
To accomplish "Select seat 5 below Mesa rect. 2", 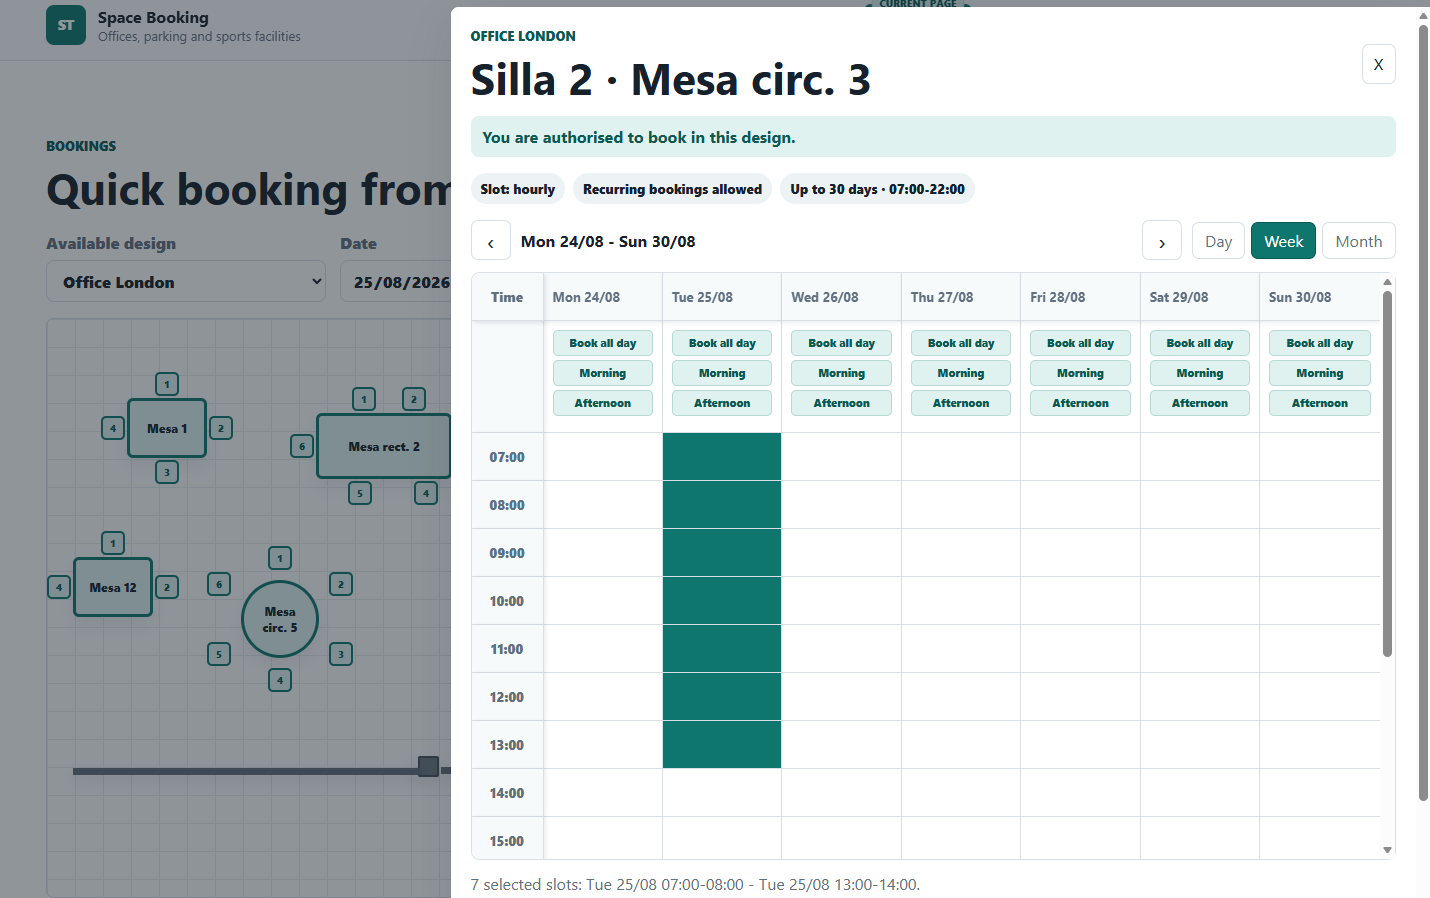I will point(360,493).
